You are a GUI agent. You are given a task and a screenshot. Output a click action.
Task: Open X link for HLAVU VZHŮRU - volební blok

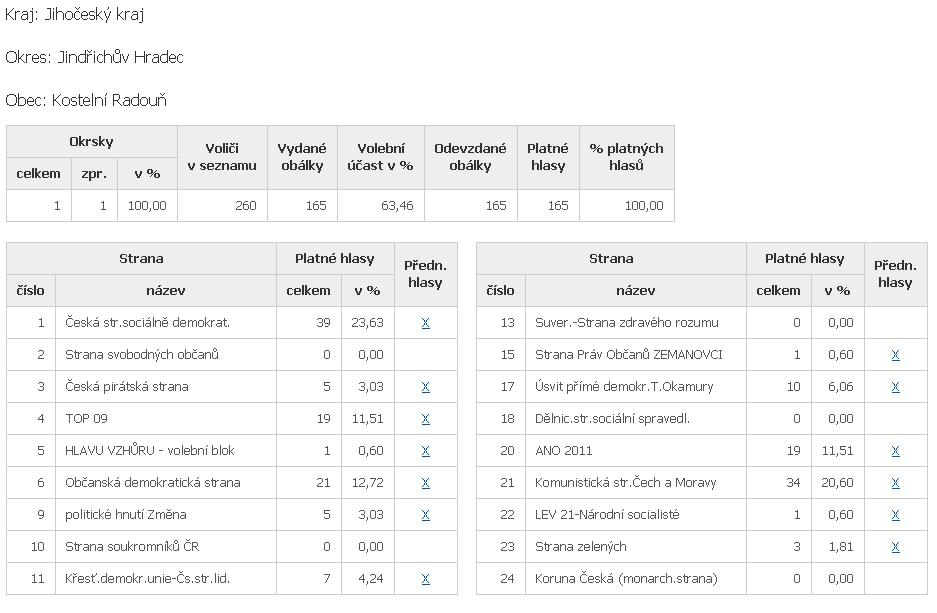click(x=425, y=451)
